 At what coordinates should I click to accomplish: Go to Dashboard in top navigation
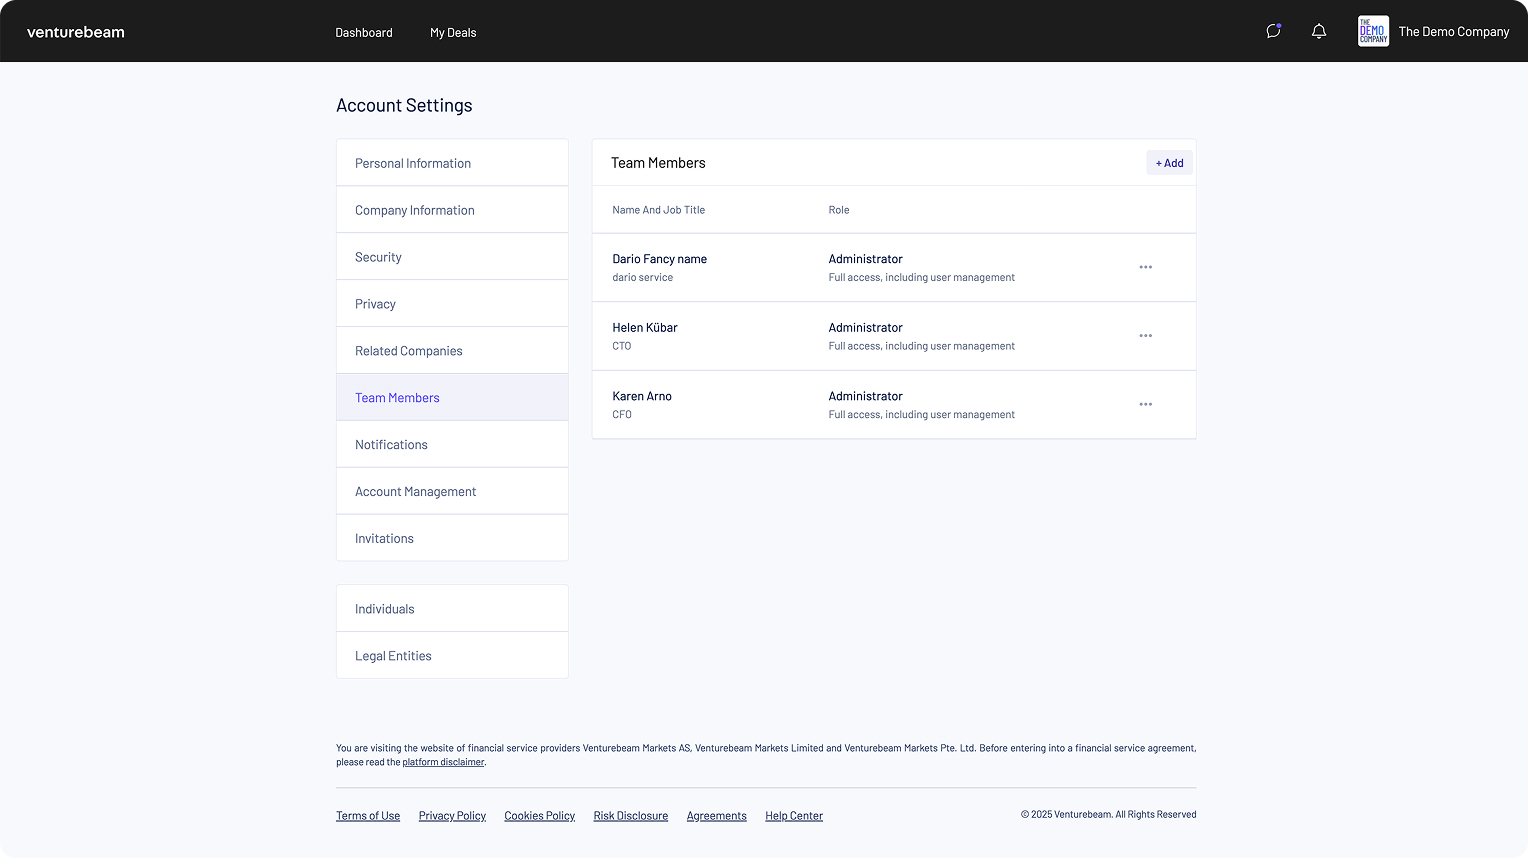pyautogui.click(x=364, y=33)
